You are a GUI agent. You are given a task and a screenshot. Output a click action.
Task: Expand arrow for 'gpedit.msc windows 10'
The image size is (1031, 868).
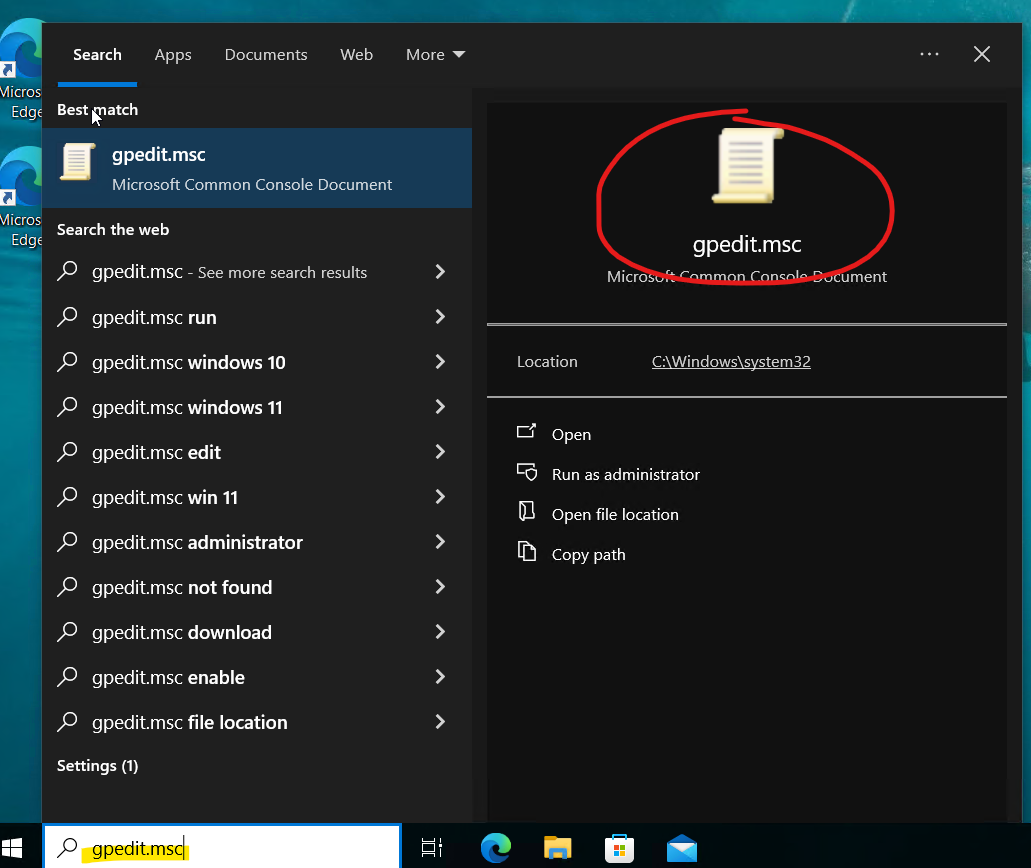point(440,362)
